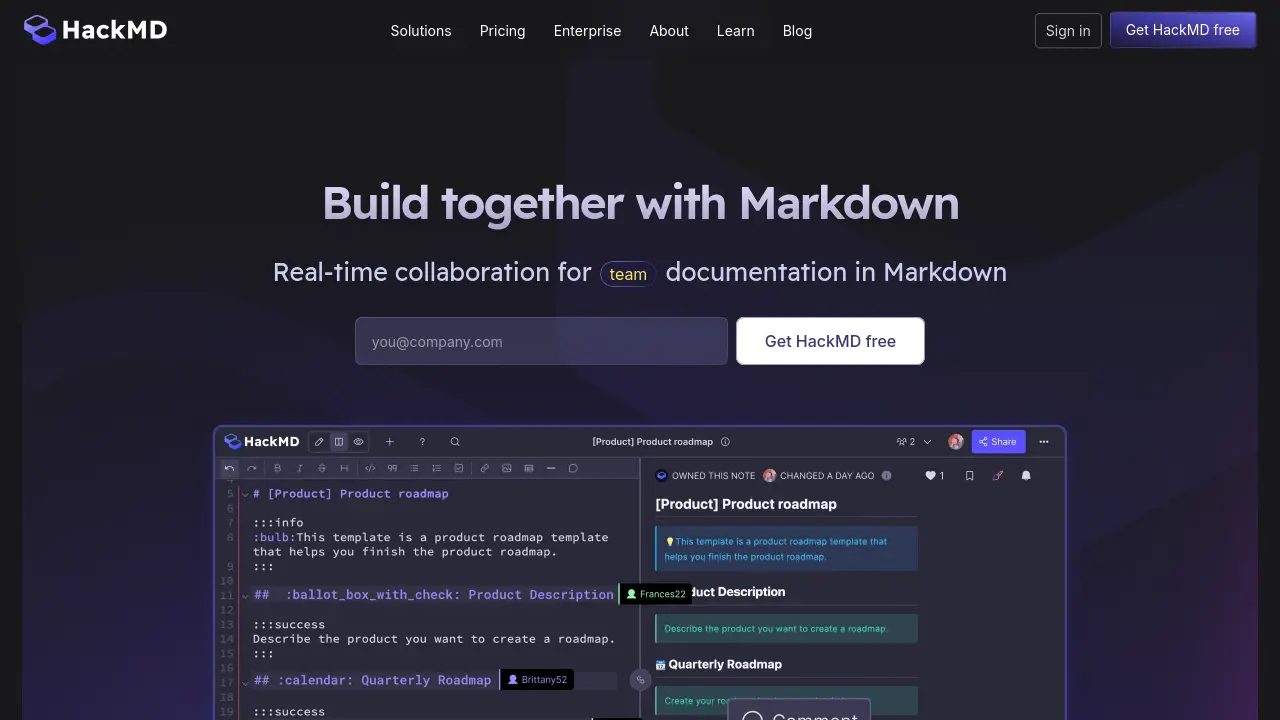Insert a link with the chain icon

[484, 468]
